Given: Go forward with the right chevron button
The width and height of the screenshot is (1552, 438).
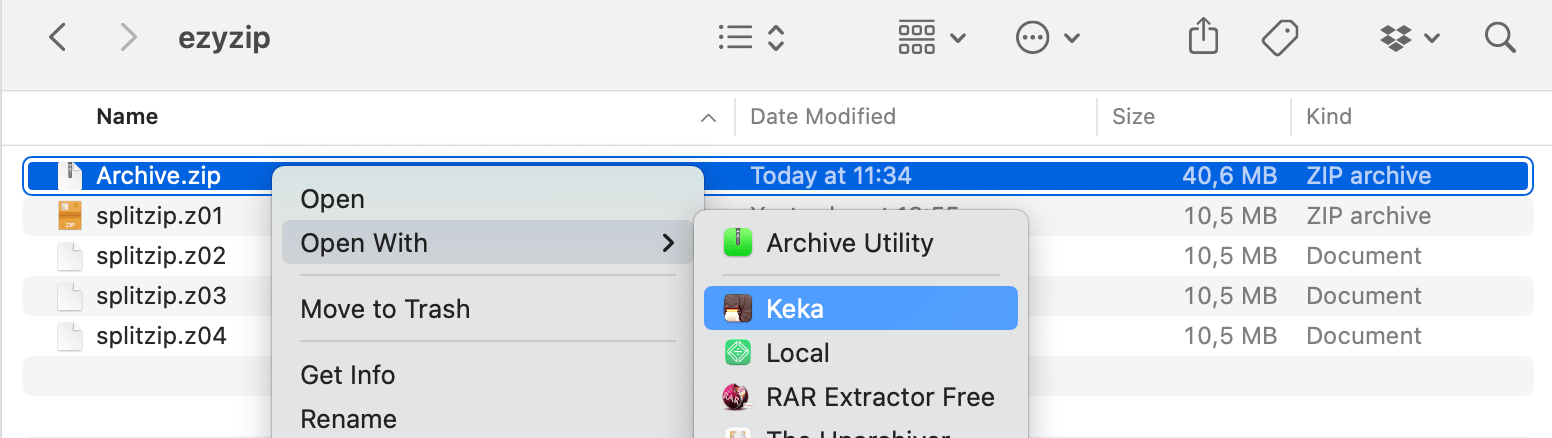Looking at the screenshot, I should pyautogui.click(x=128, y=38).
